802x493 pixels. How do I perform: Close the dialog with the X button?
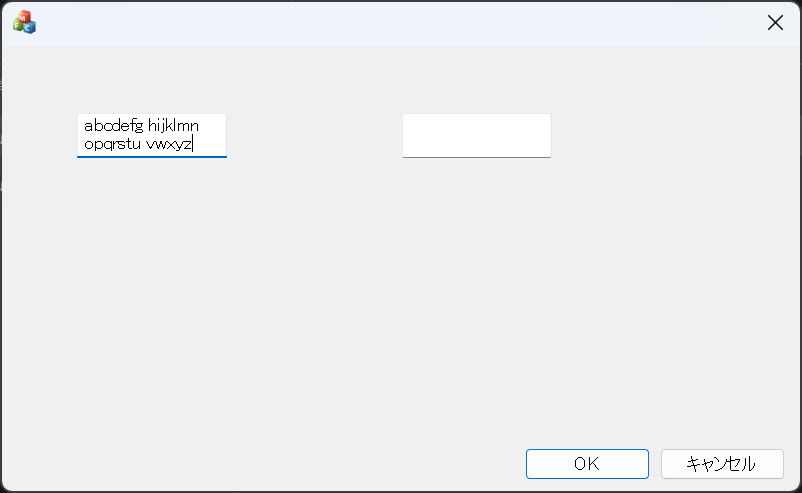coord(775,23)
